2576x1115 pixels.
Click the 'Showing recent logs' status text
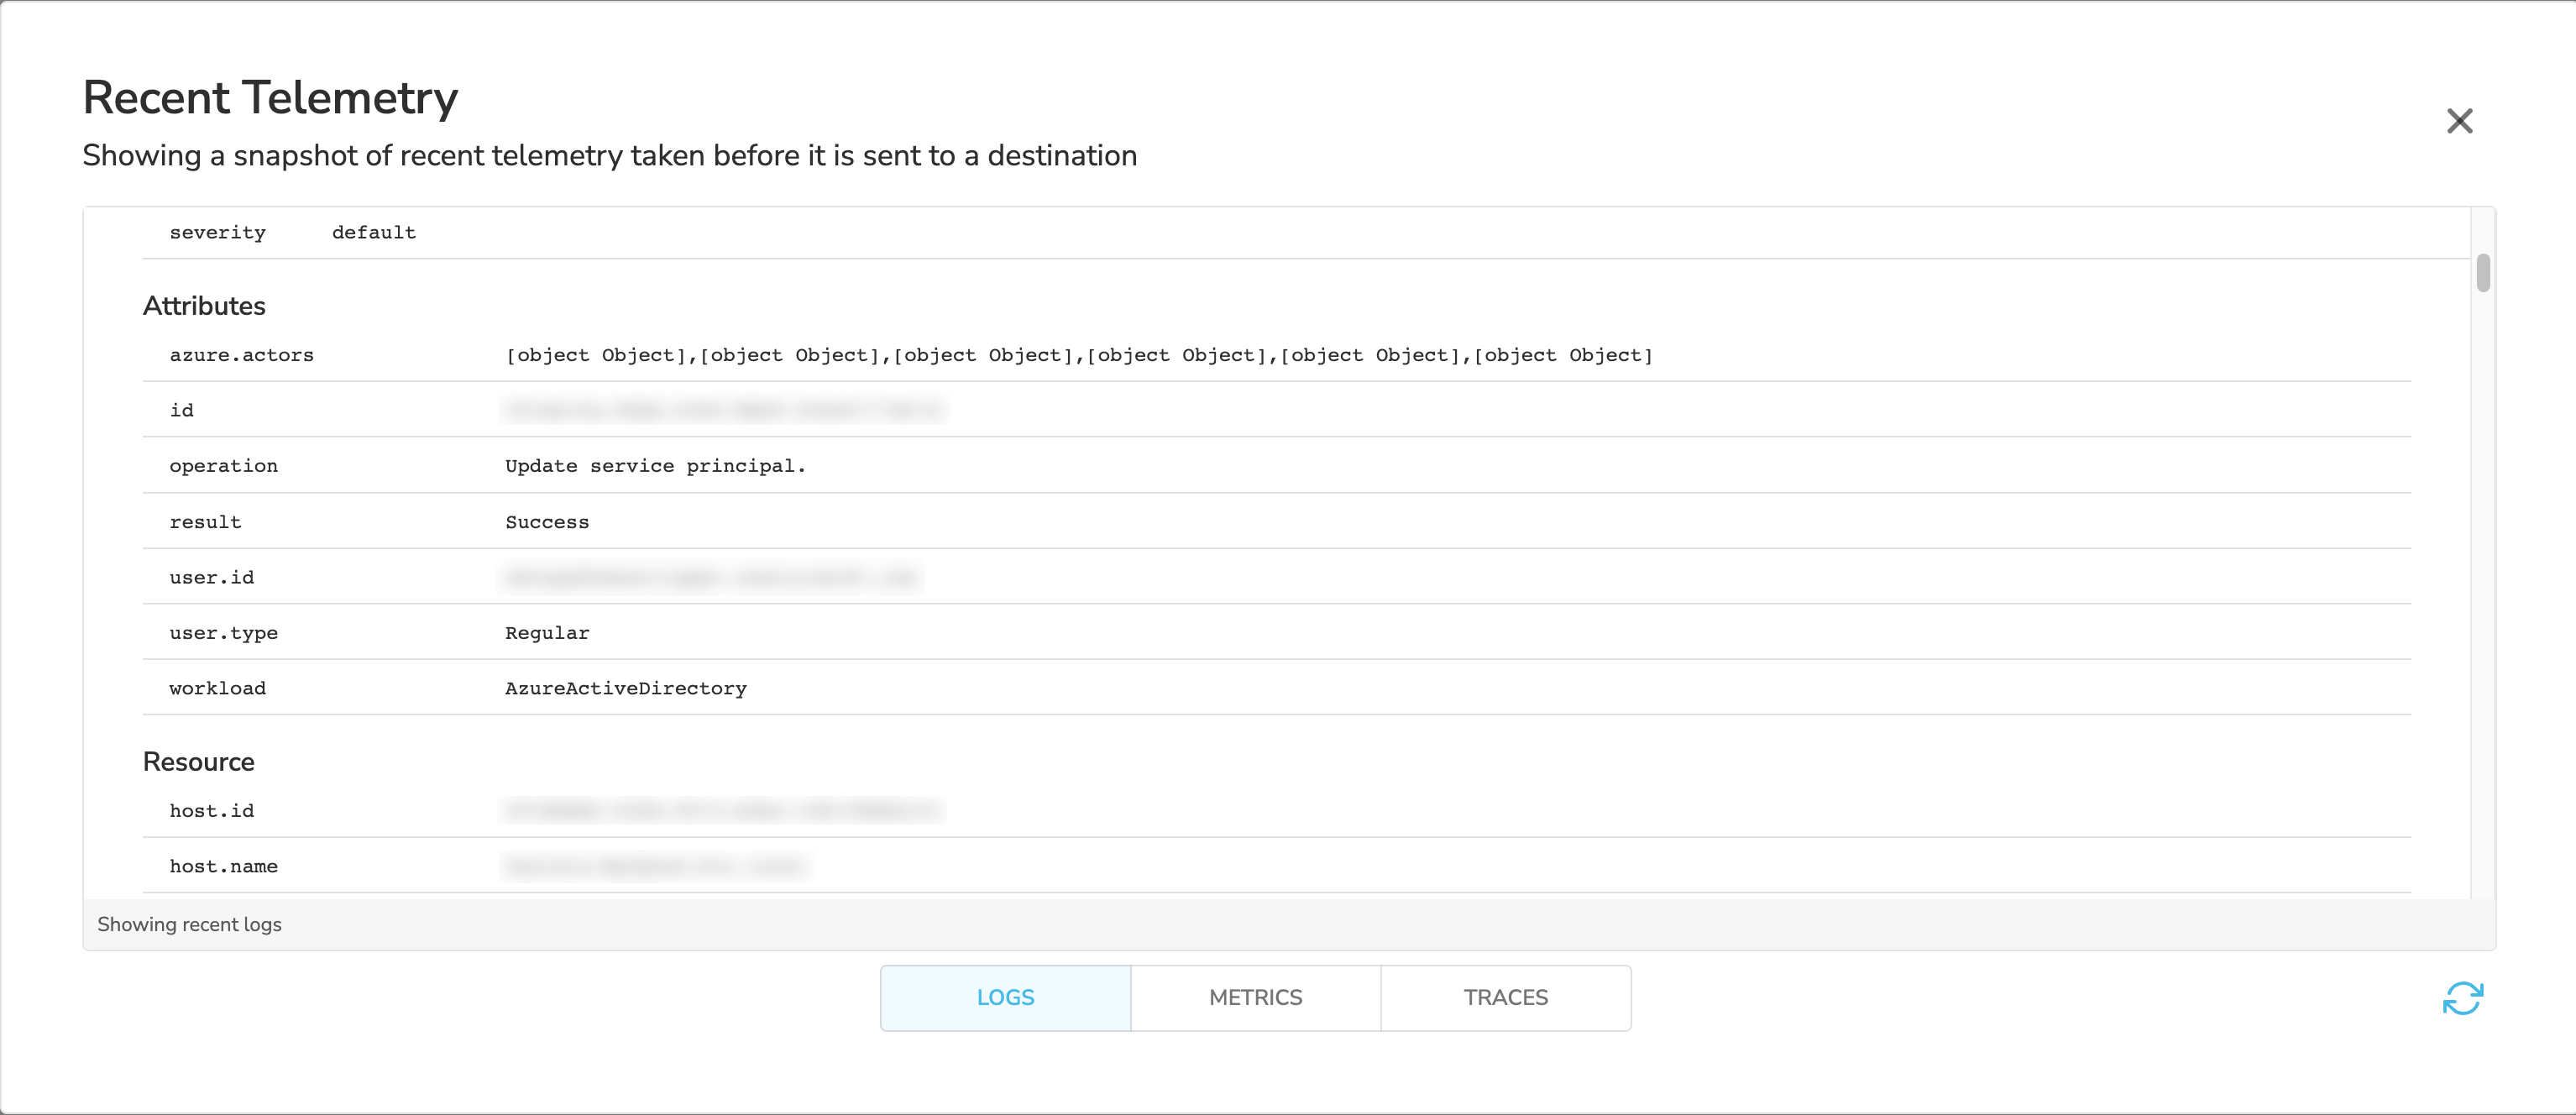189,924
